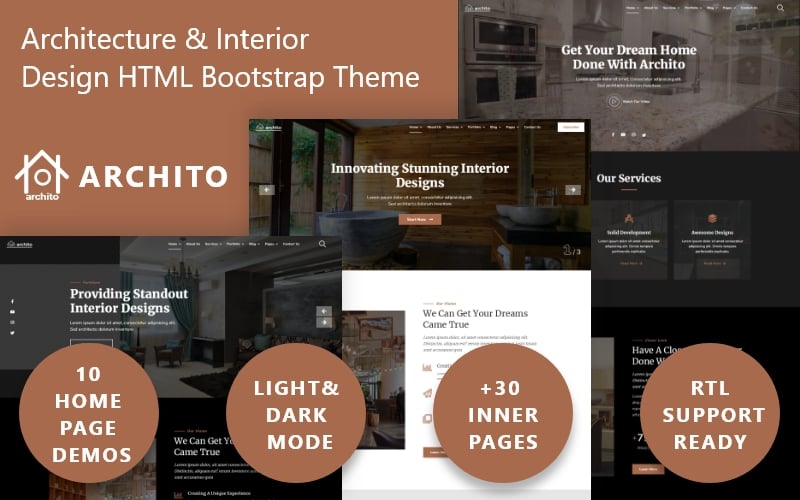The width and height of the screenshot is (800, 500).
Task: Click the 1/3 slide counter
Action: pyautogui.click(x=572, y=251)
